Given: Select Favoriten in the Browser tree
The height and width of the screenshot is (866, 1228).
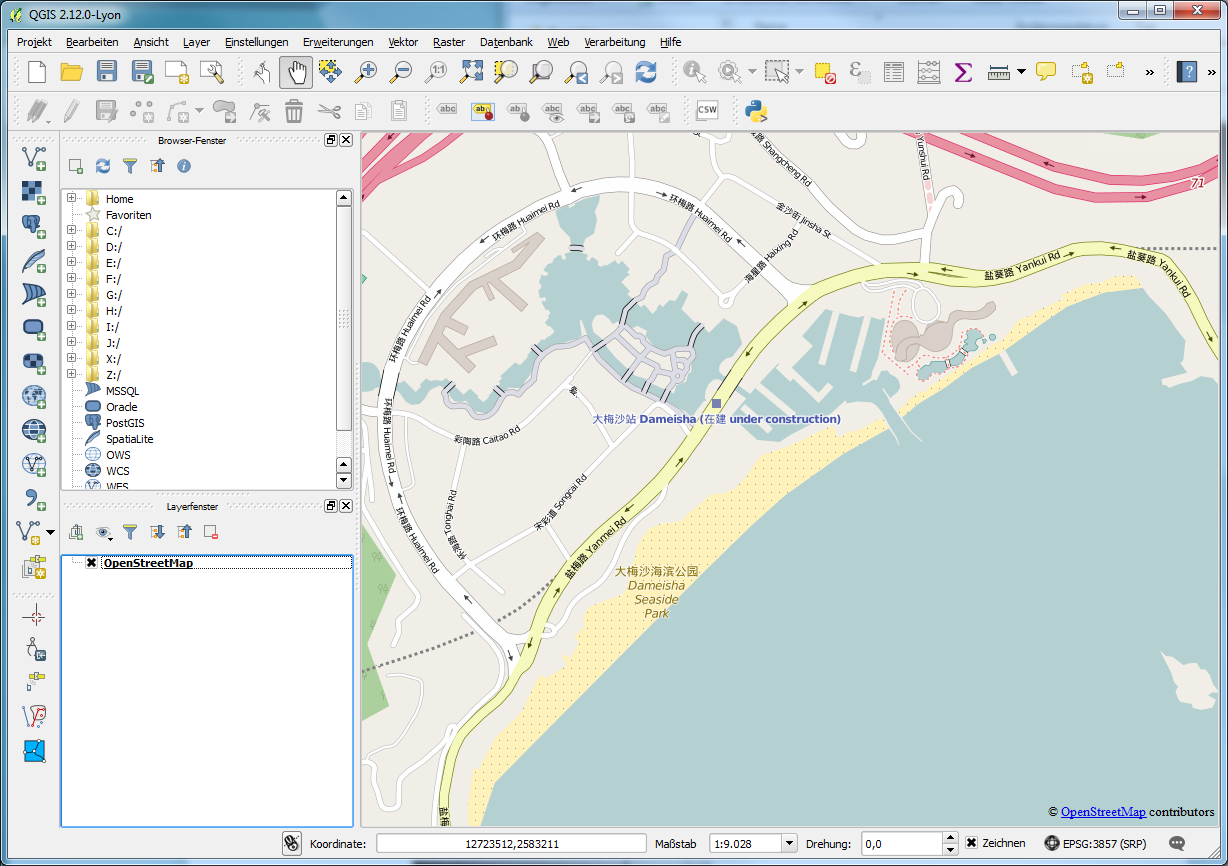Looking at the screenshot, I should [129, 215].
